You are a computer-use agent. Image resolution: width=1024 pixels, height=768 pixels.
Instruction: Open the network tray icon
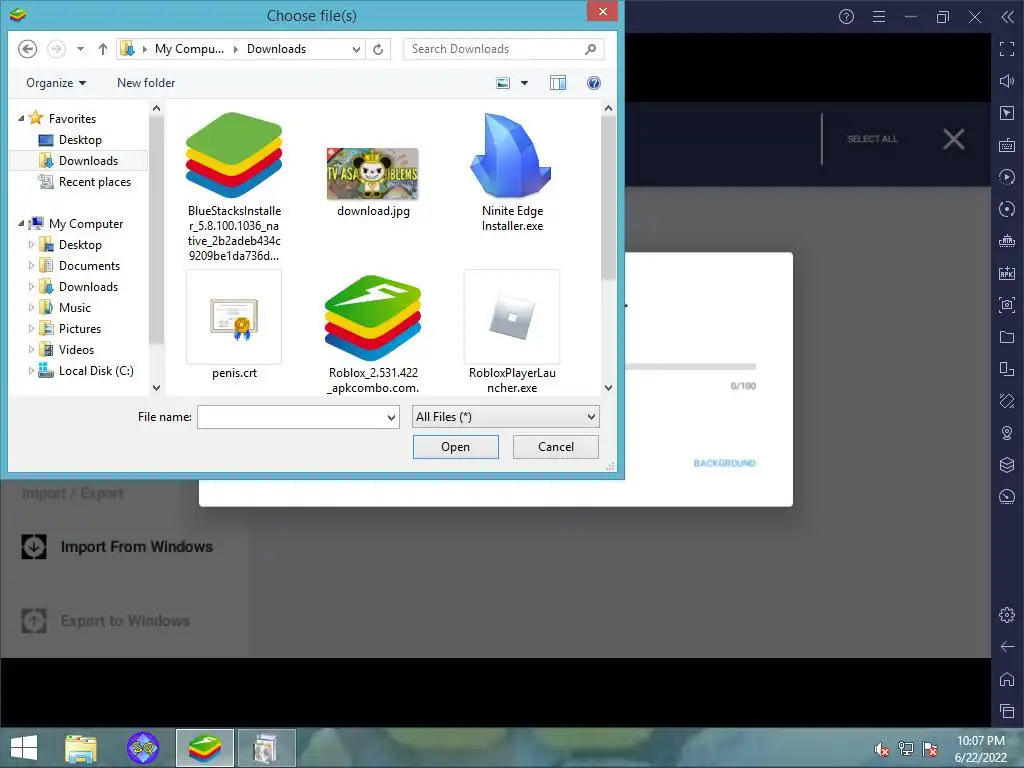pos(906,749)
